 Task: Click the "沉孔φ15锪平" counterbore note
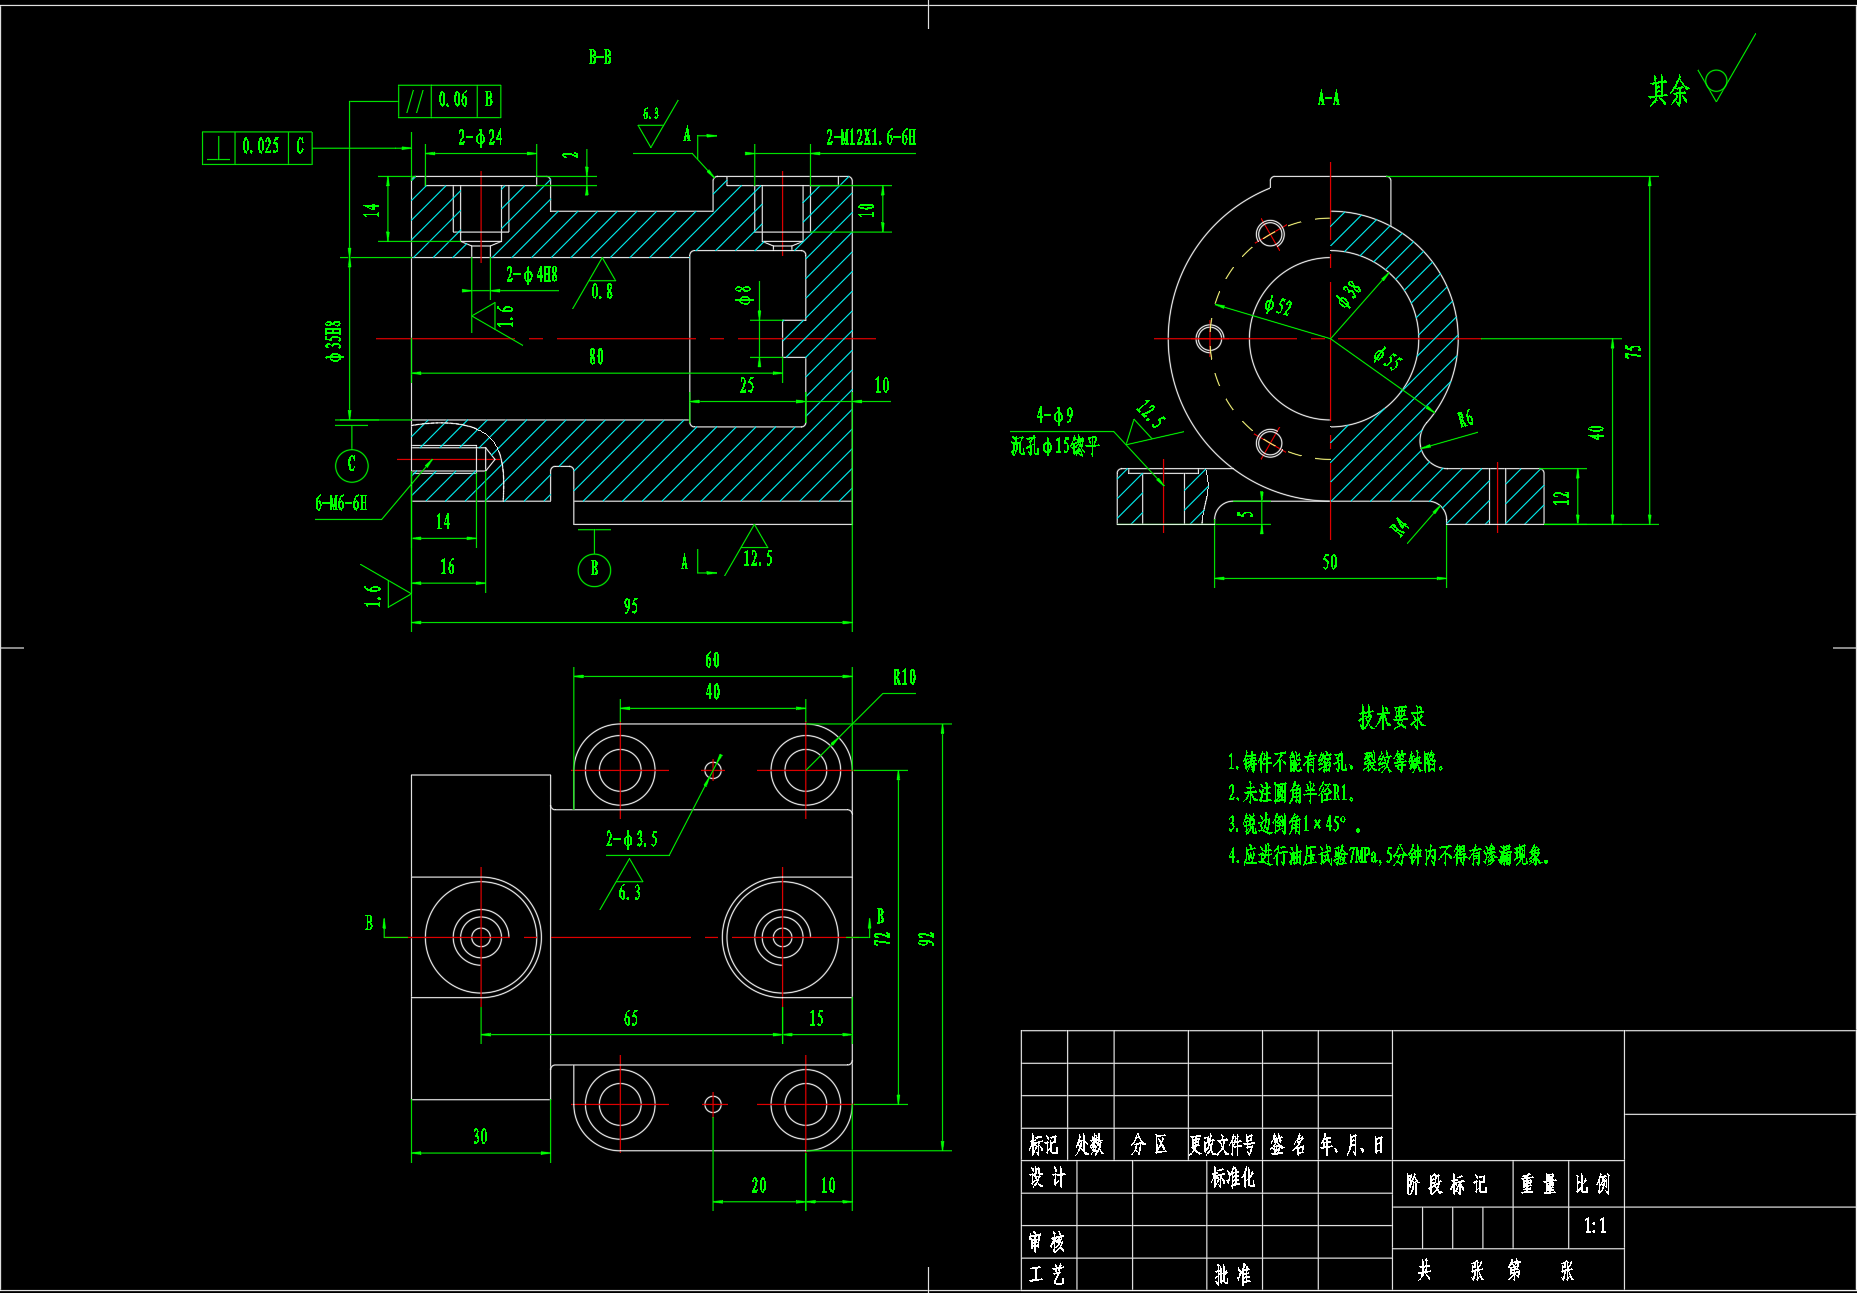click(x=1055, y=446)
